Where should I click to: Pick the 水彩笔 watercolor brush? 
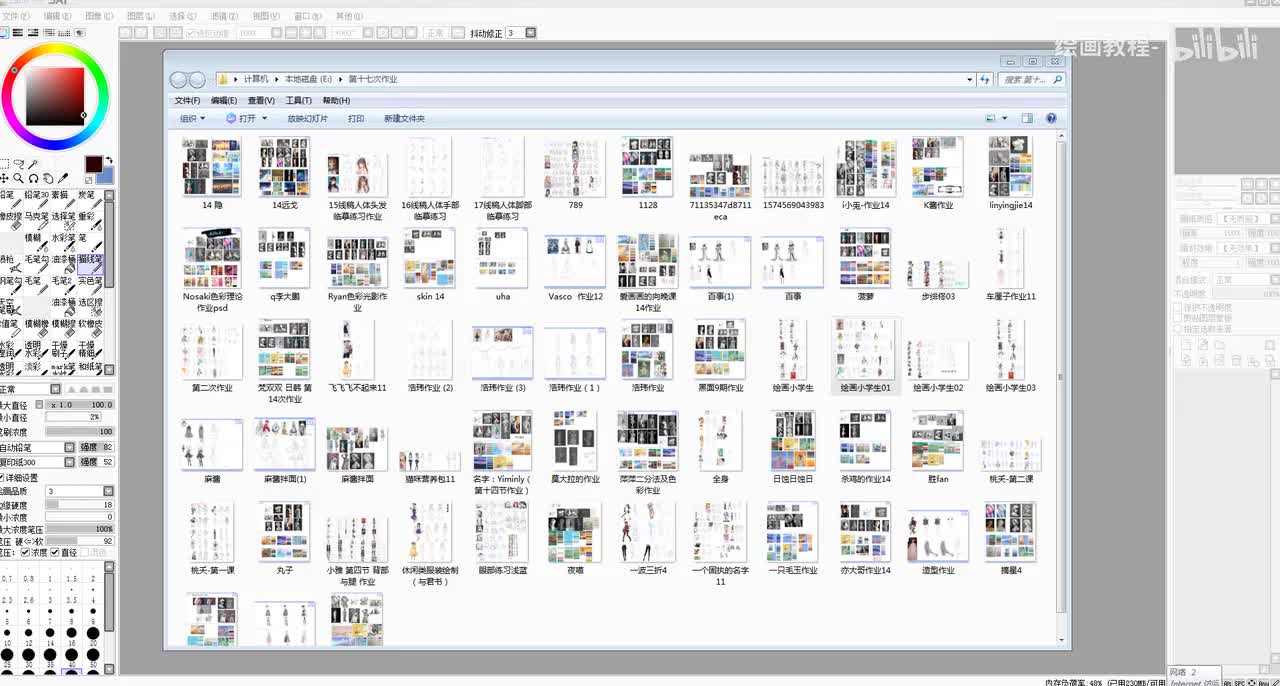click(63, 242)
